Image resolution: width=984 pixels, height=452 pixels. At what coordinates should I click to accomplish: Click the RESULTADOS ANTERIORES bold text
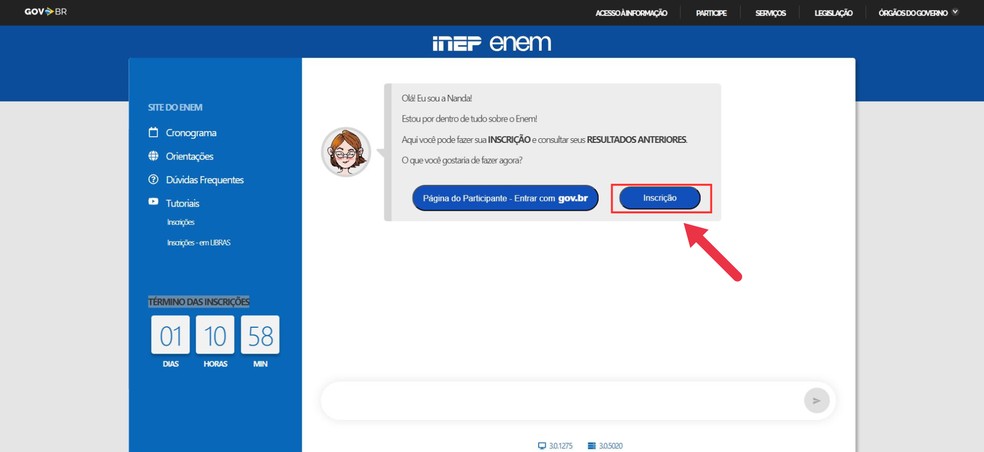[x=636, y=139]
